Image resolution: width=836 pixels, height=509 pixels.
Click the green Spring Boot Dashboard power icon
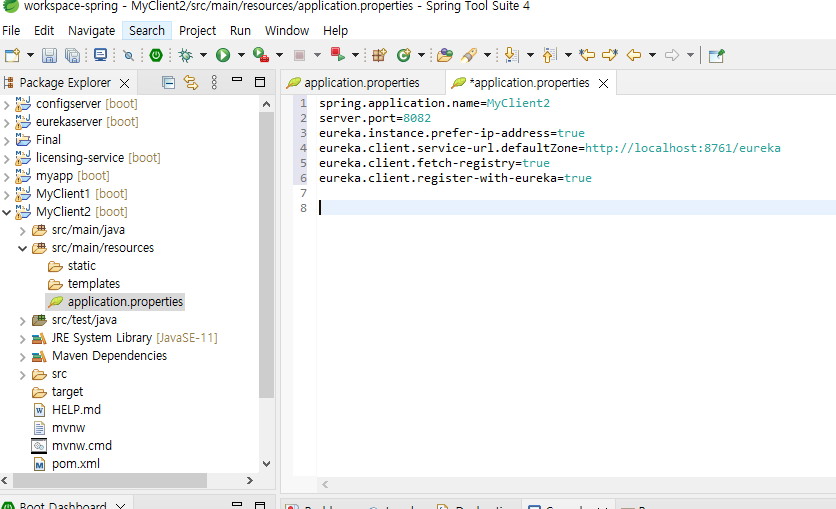(156, 55)
